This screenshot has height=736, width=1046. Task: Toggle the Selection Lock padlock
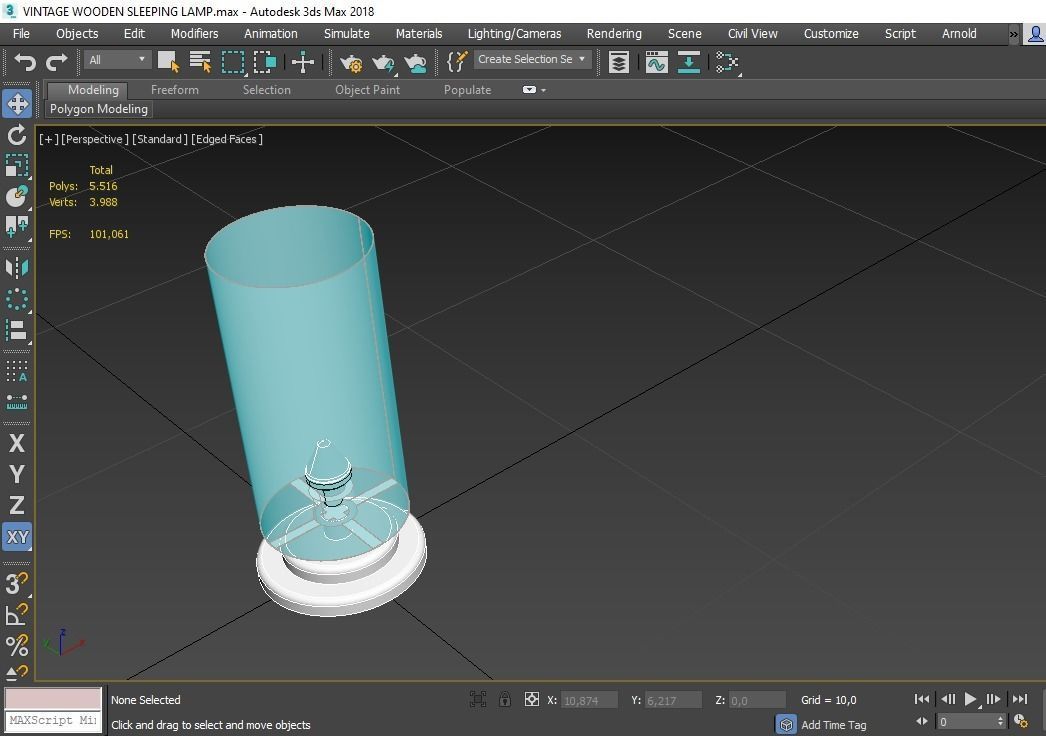[505, 699]
